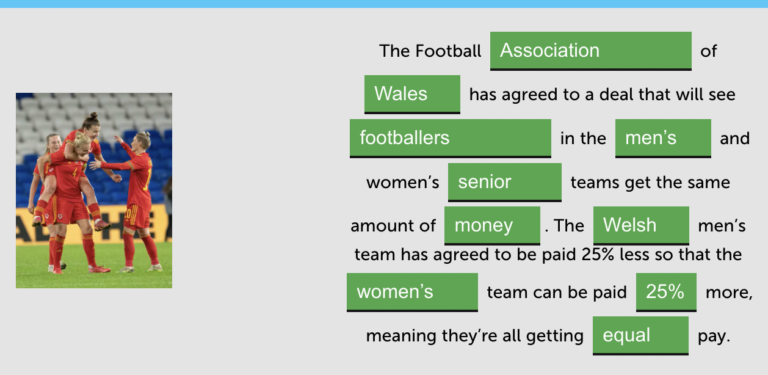This screenshot has height=375, width=768.
Task: Click the green "Association" answer box
Action: (x=591, y=51)
